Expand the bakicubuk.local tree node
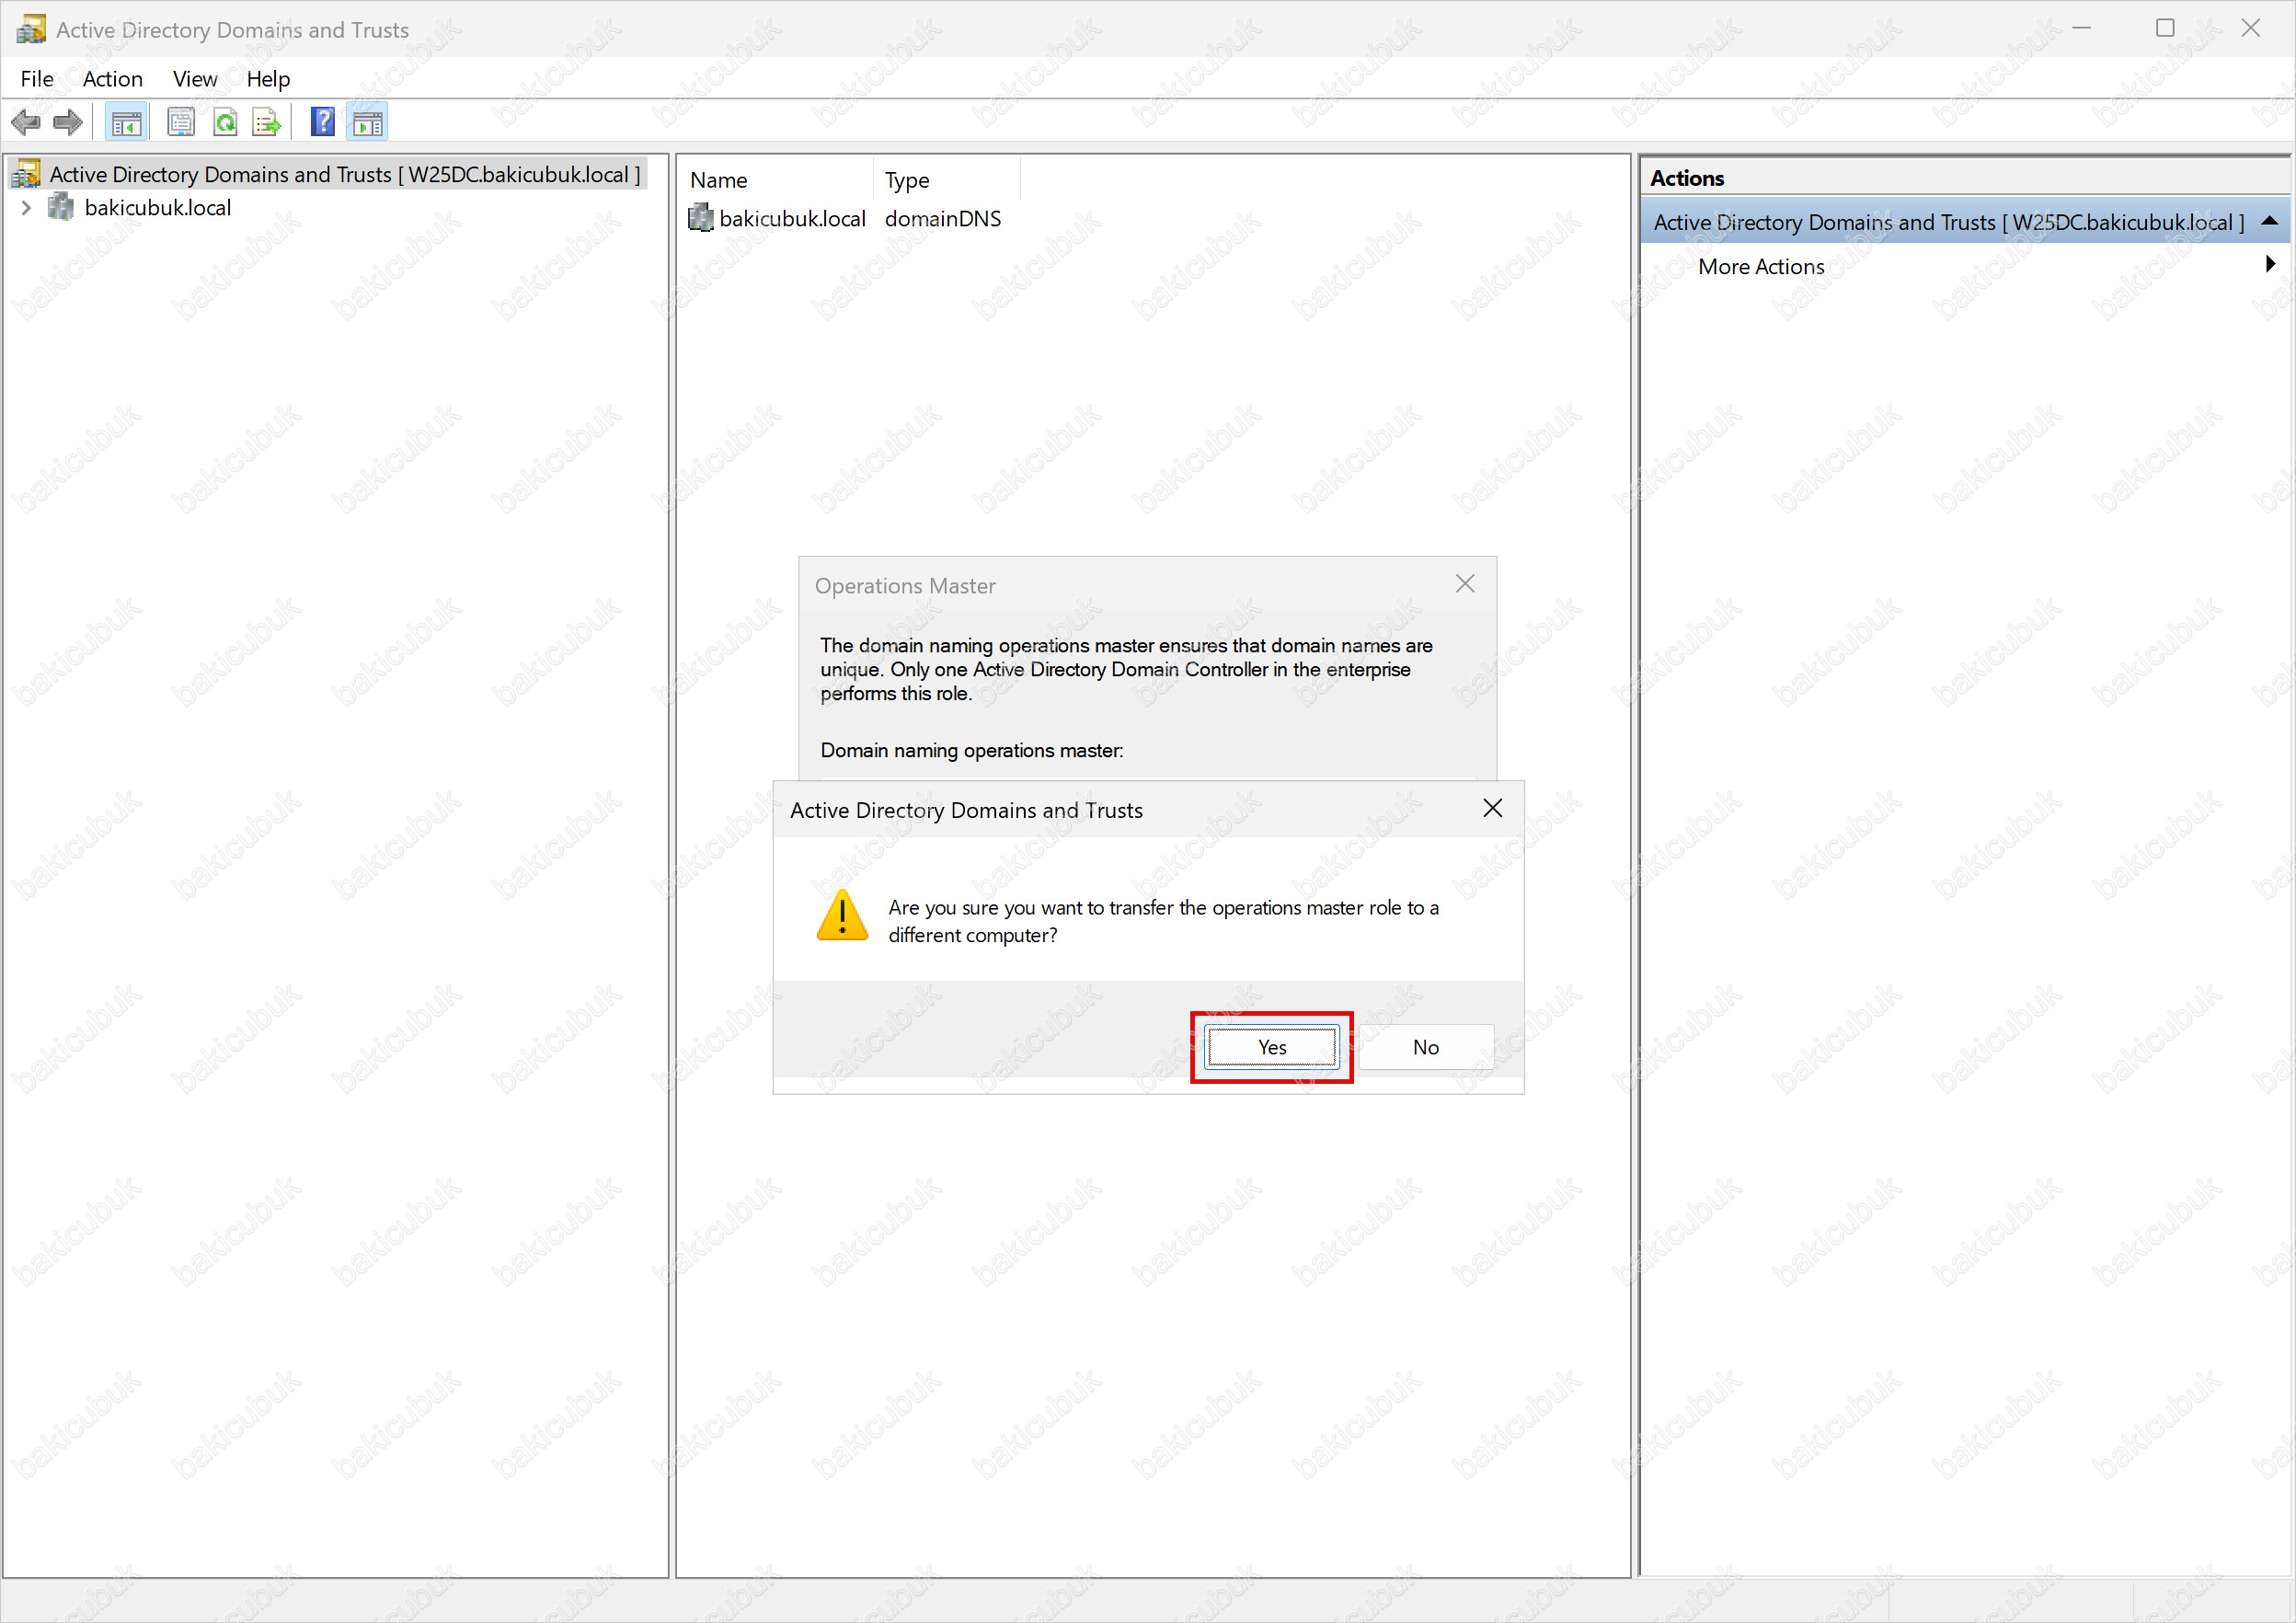 click(27, 208)
